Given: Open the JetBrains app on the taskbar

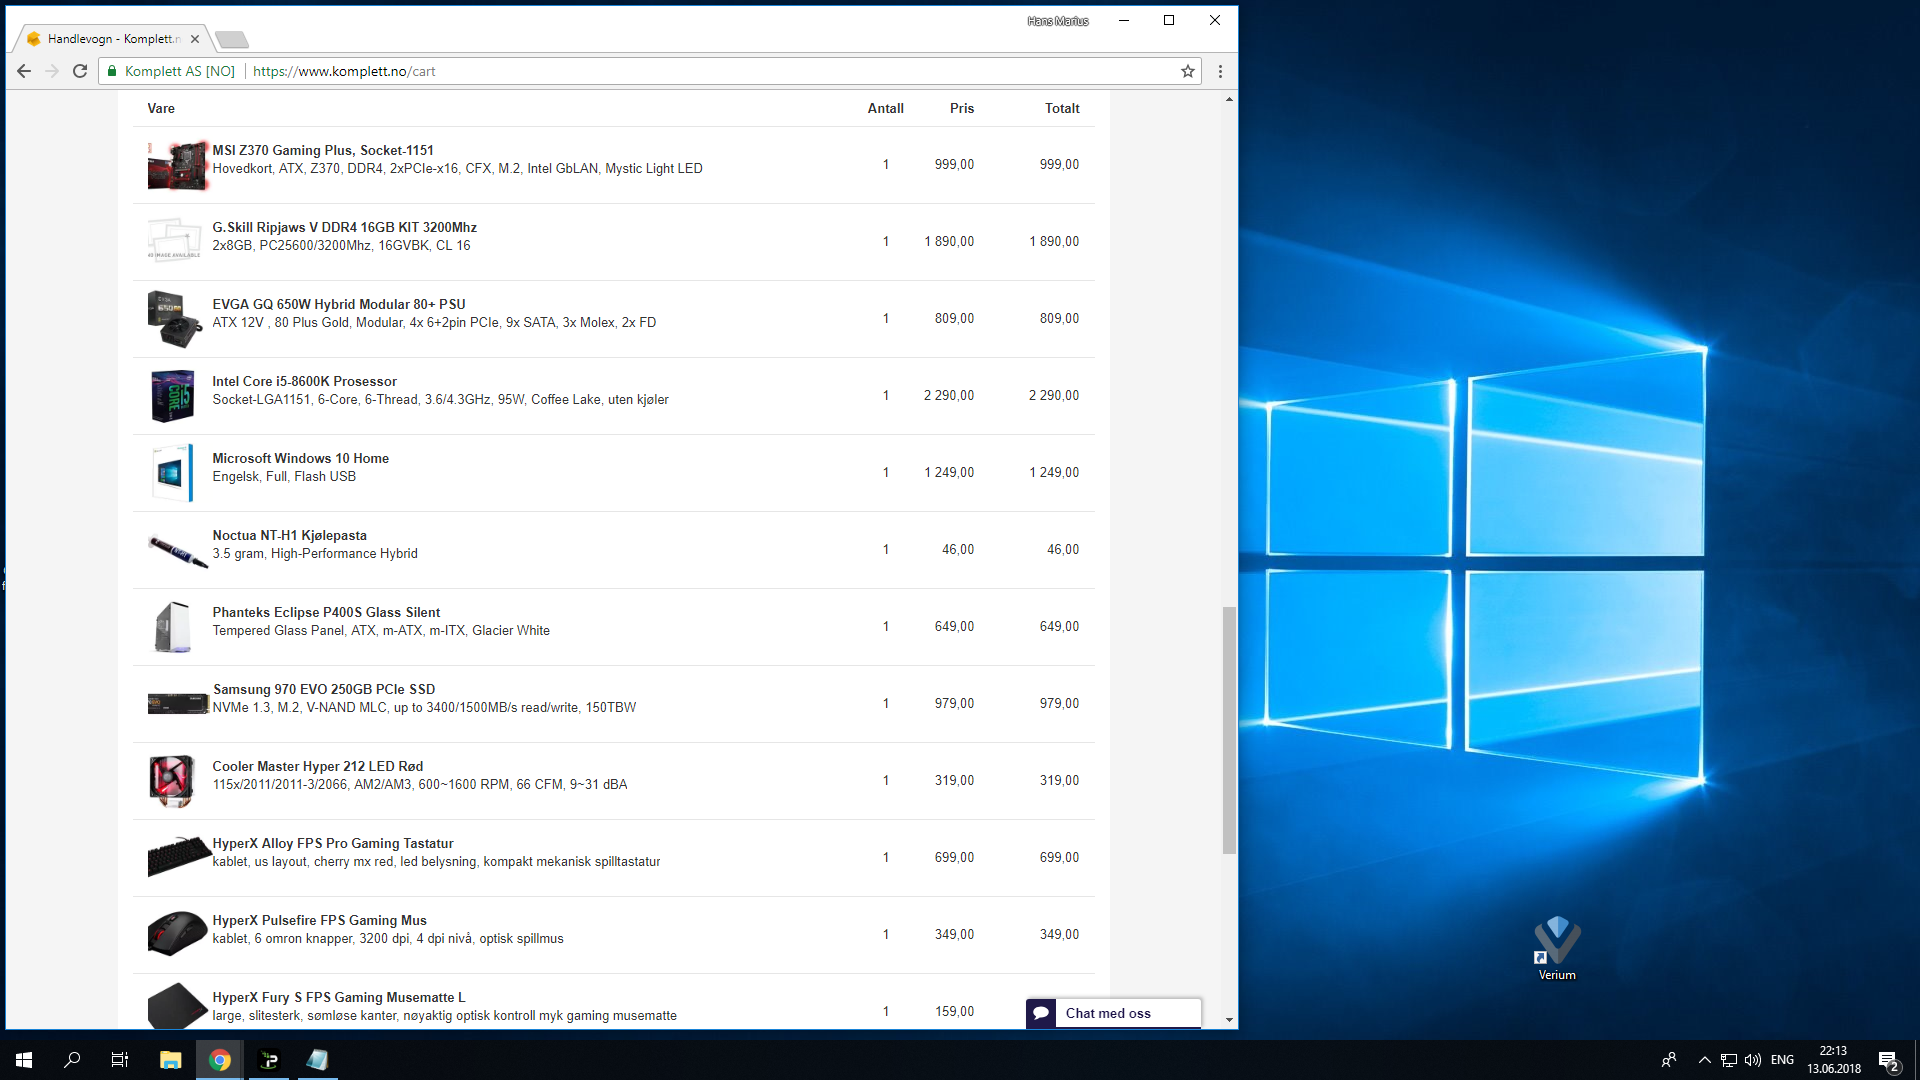Looking at the screenshot, I should click(269, 1060).
